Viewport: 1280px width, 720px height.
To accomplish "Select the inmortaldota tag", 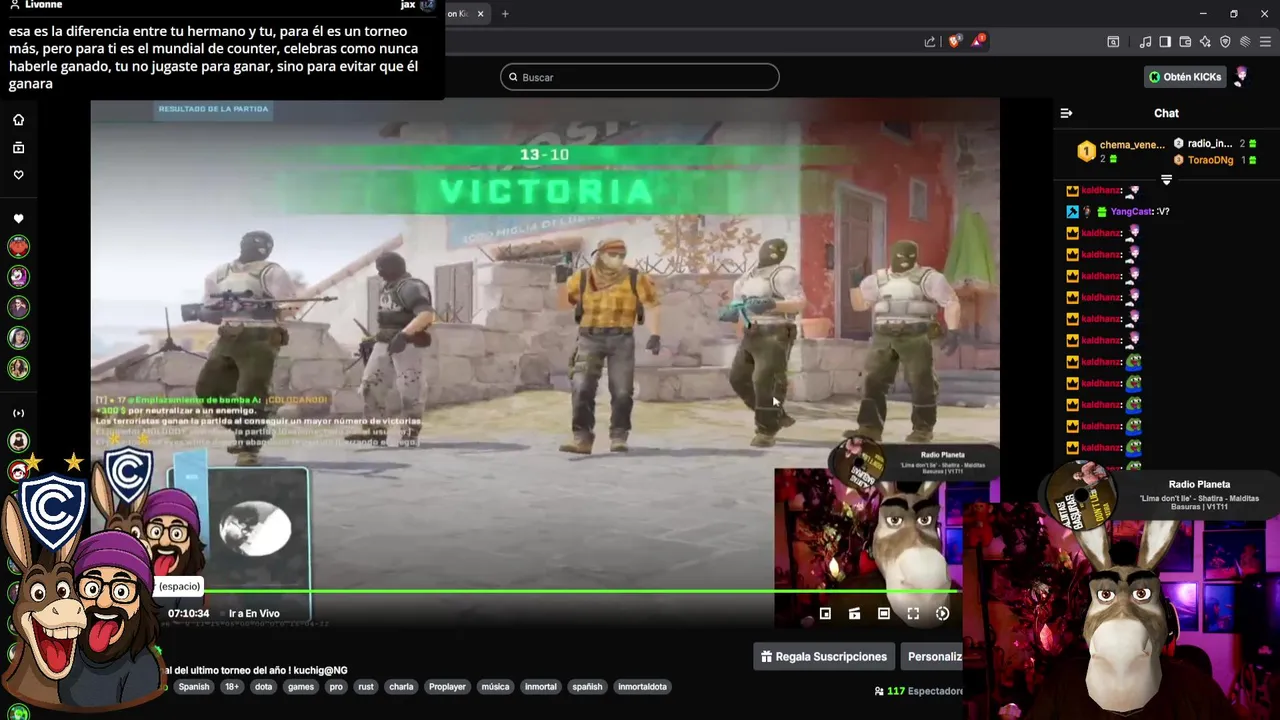I will (x=642, y=687).
